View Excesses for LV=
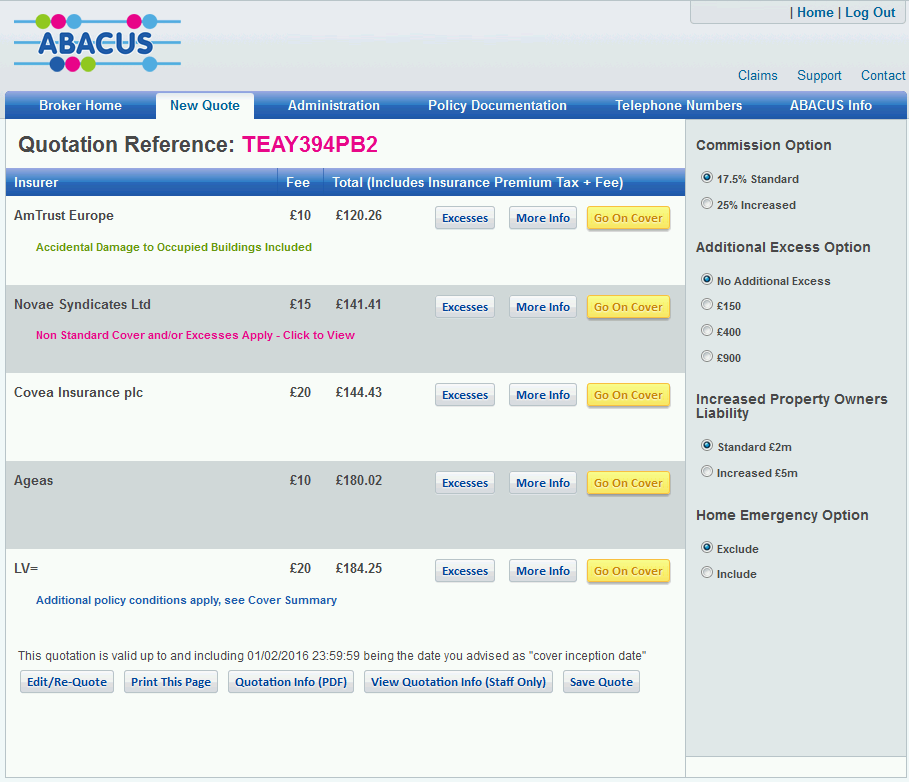909x782 pixels. coord(465,571)
